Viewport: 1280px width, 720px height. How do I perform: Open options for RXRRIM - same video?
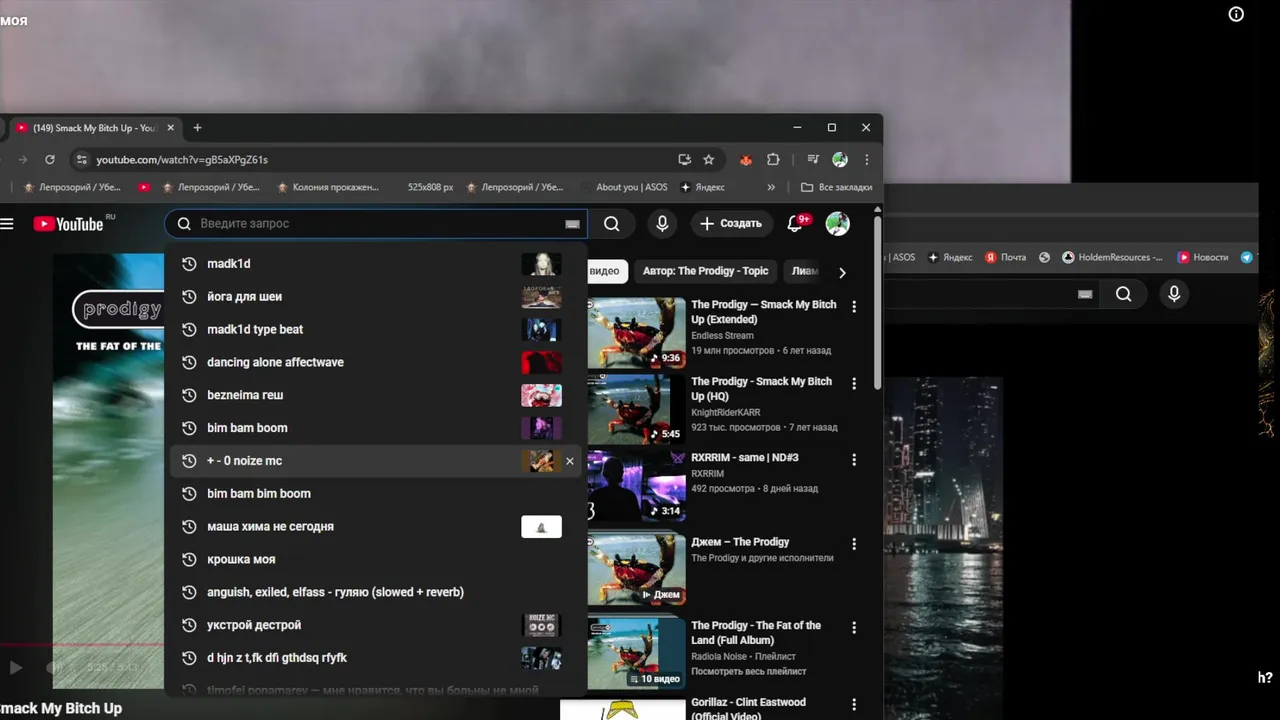854,460
